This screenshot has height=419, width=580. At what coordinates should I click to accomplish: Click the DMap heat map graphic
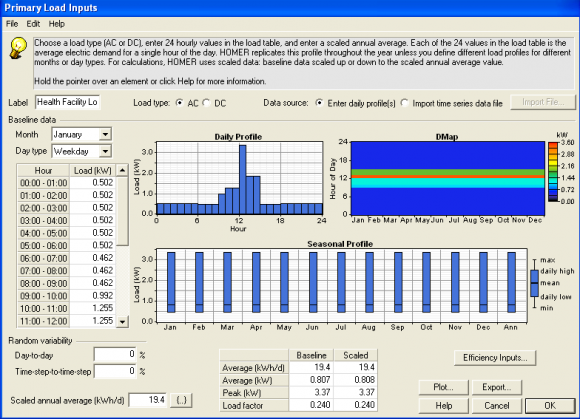click(448, 178)
